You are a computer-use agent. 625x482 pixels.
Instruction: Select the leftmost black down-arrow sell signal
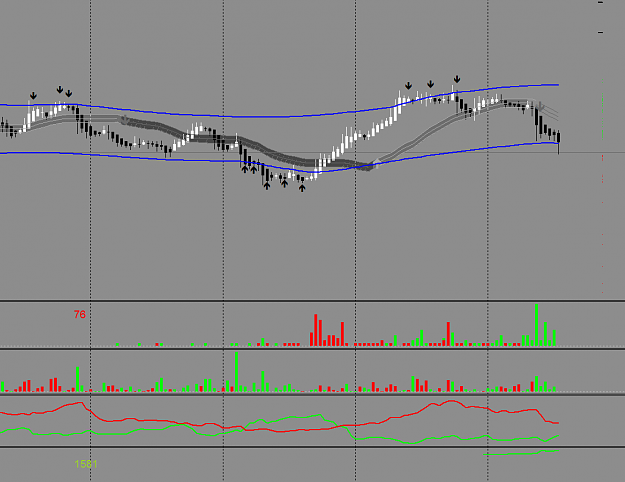pyautogui.click(x=33, y=96)
